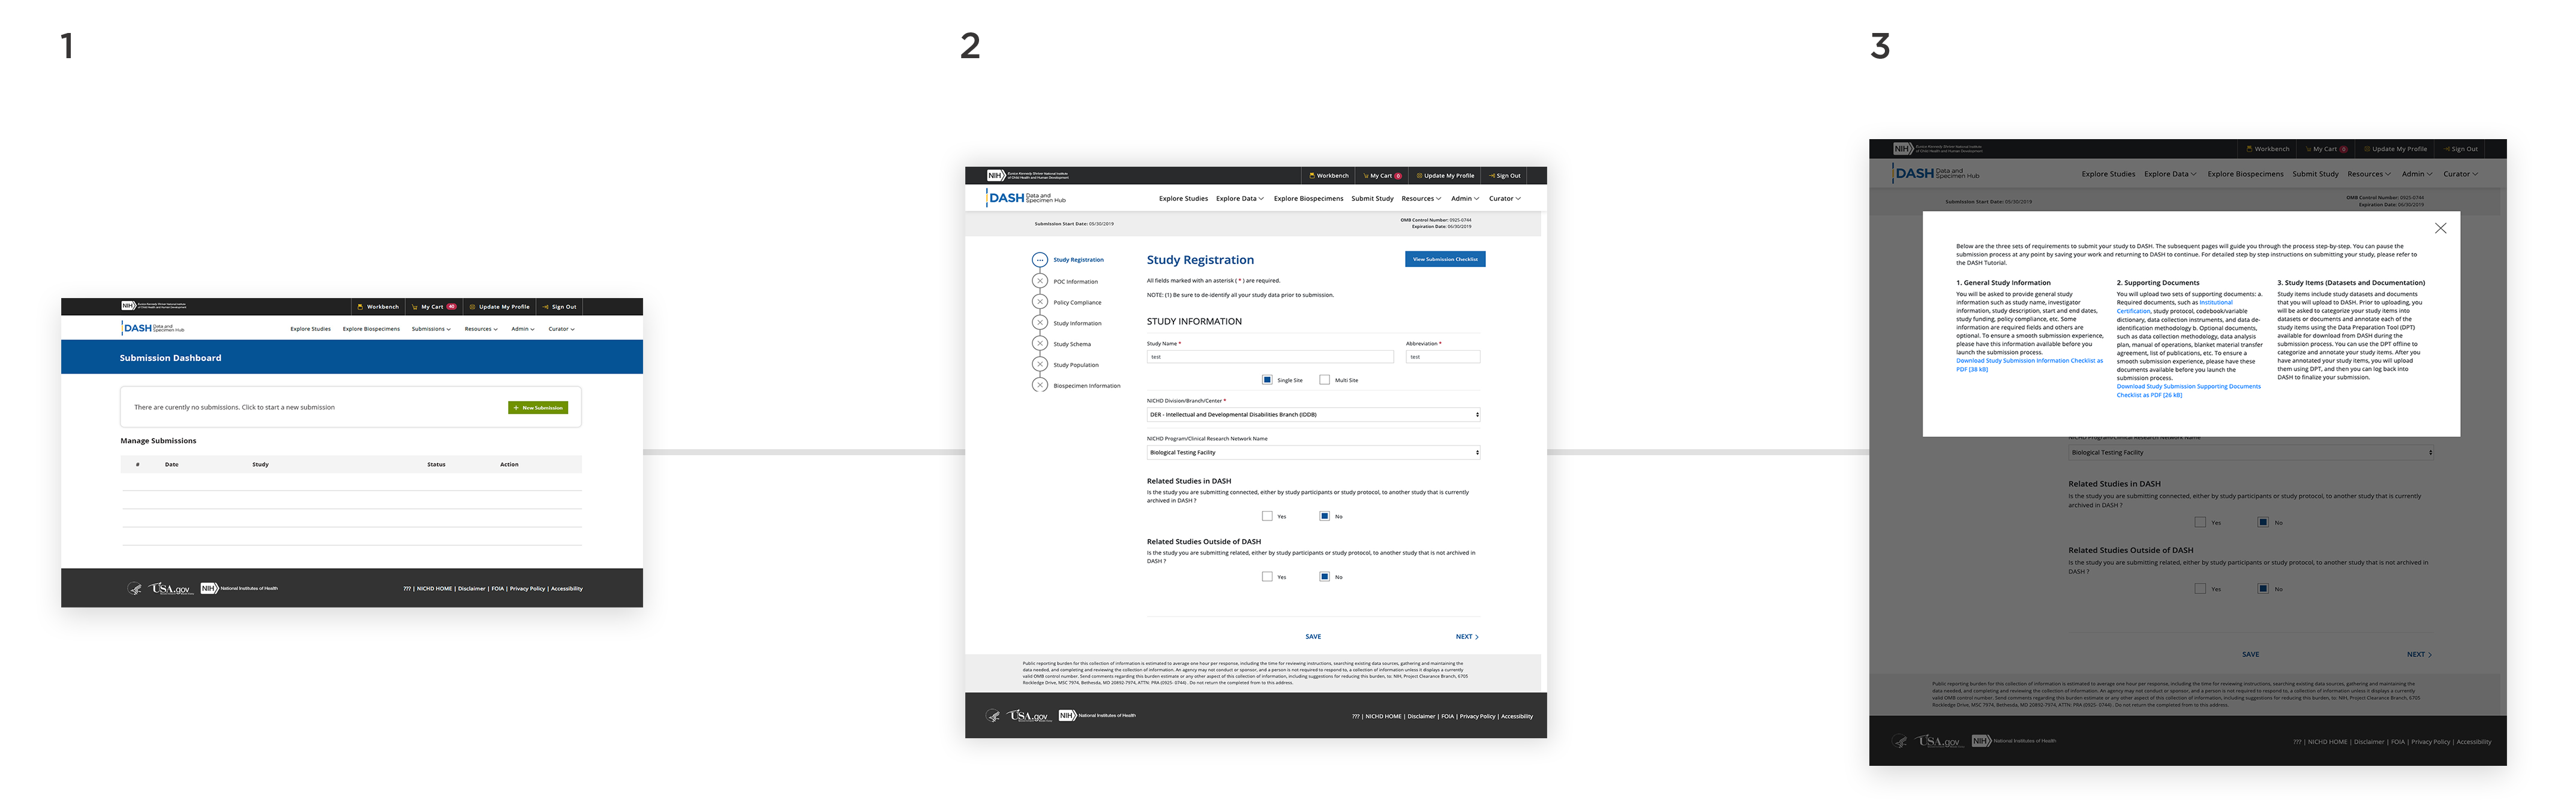The image size is (2576, 809).
Task: Check the Multi Site box in screen 2
Action: point(1324,380)
